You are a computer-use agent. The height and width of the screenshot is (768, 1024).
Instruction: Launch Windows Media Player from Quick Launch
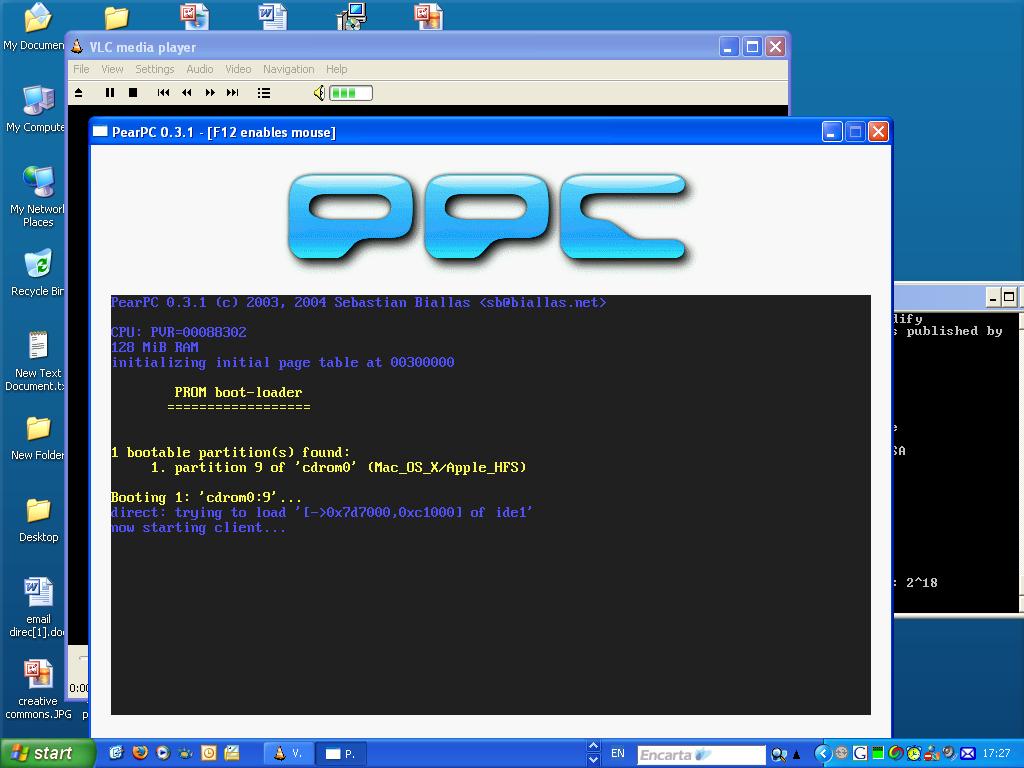click(x=163, y=753)
